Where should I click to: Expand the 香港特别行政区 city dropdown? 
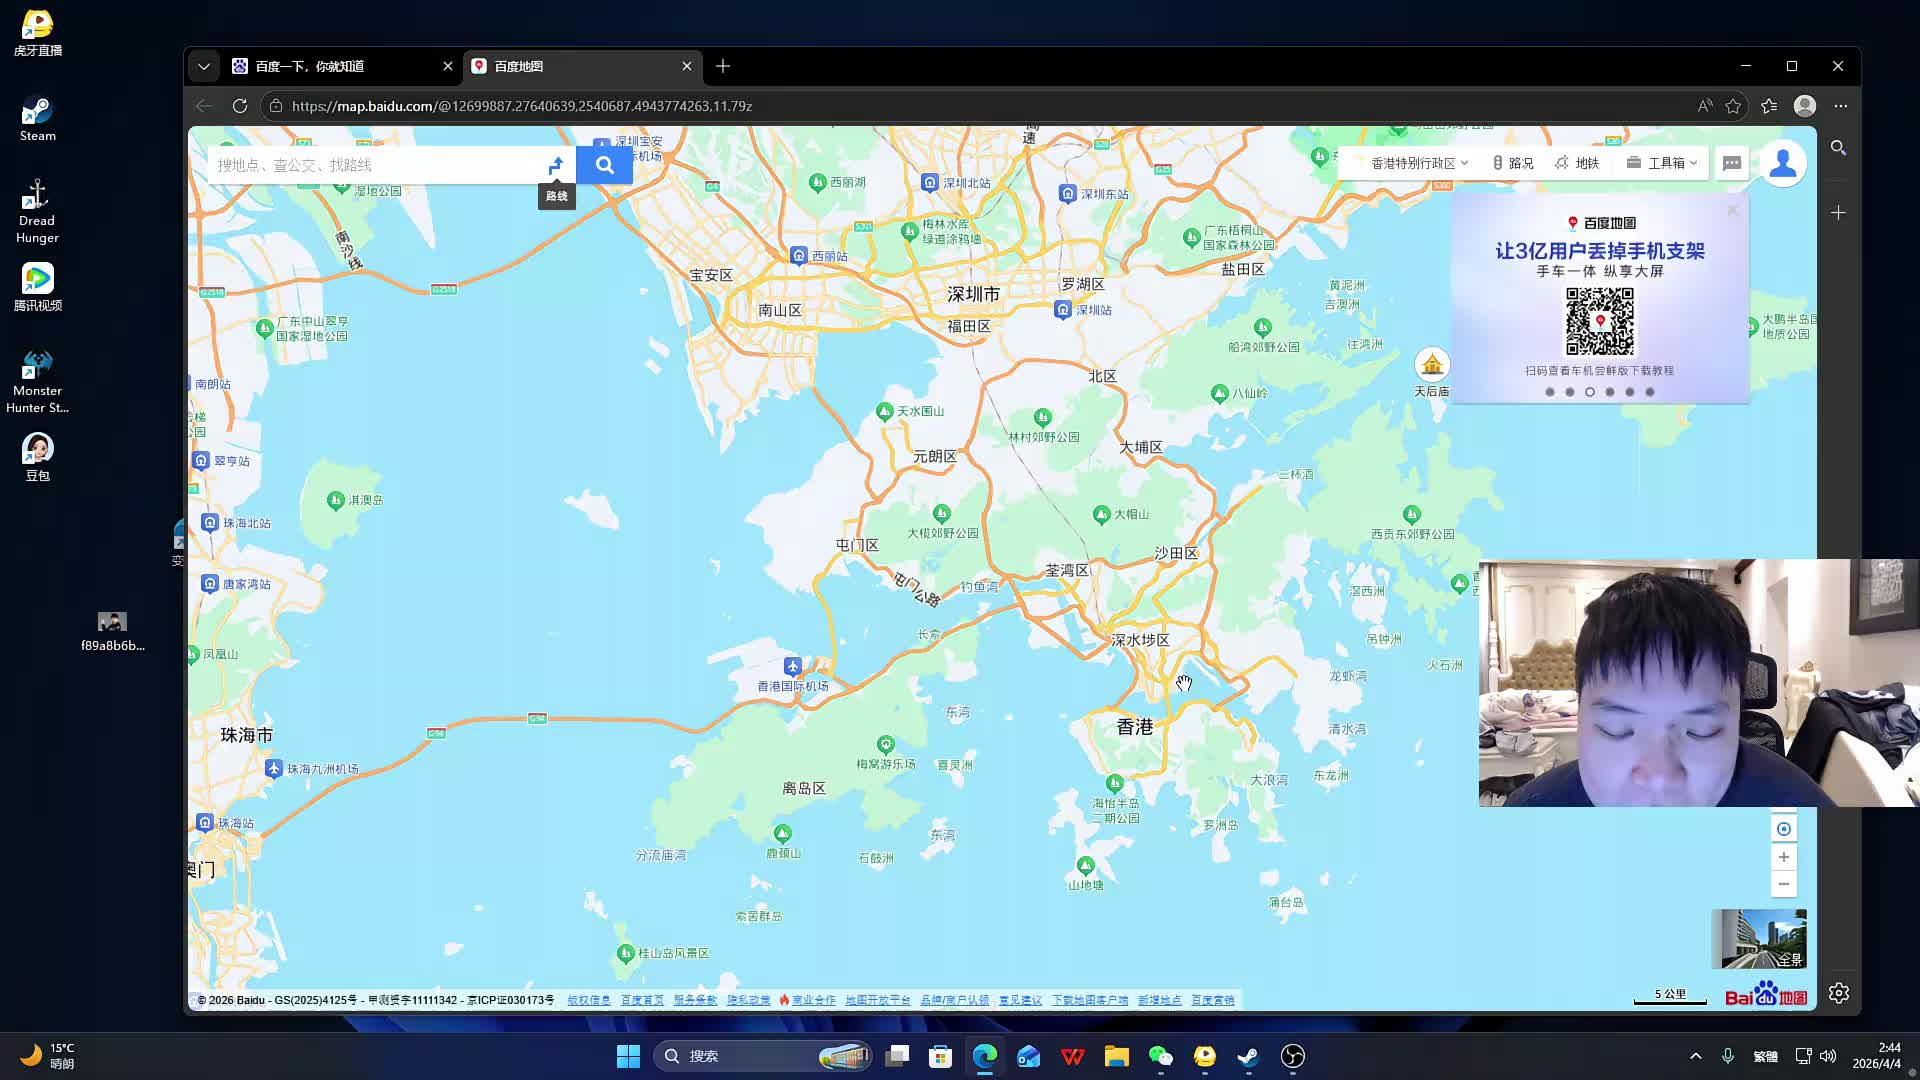(x=1418, y=163)
